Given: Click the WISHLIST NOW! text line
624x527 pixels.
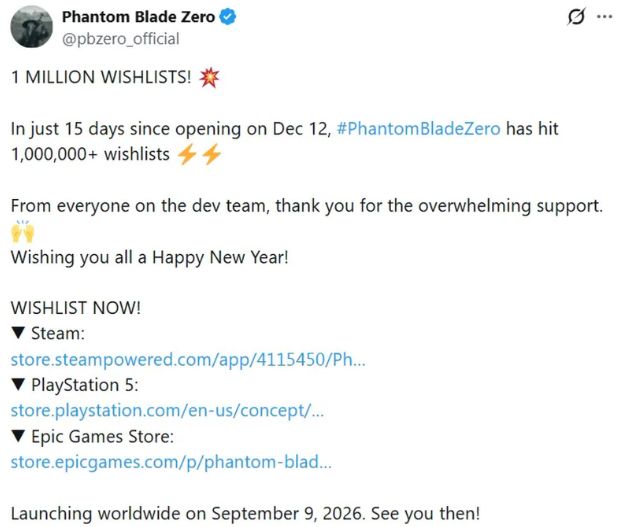Looking at the screenshot, I should tap(76, 308).
